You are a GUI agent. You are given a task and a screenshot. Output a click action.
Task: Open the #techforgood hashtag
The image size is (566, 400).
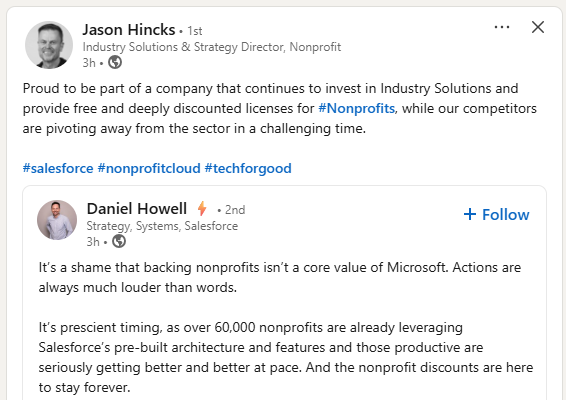coord(248,168)
